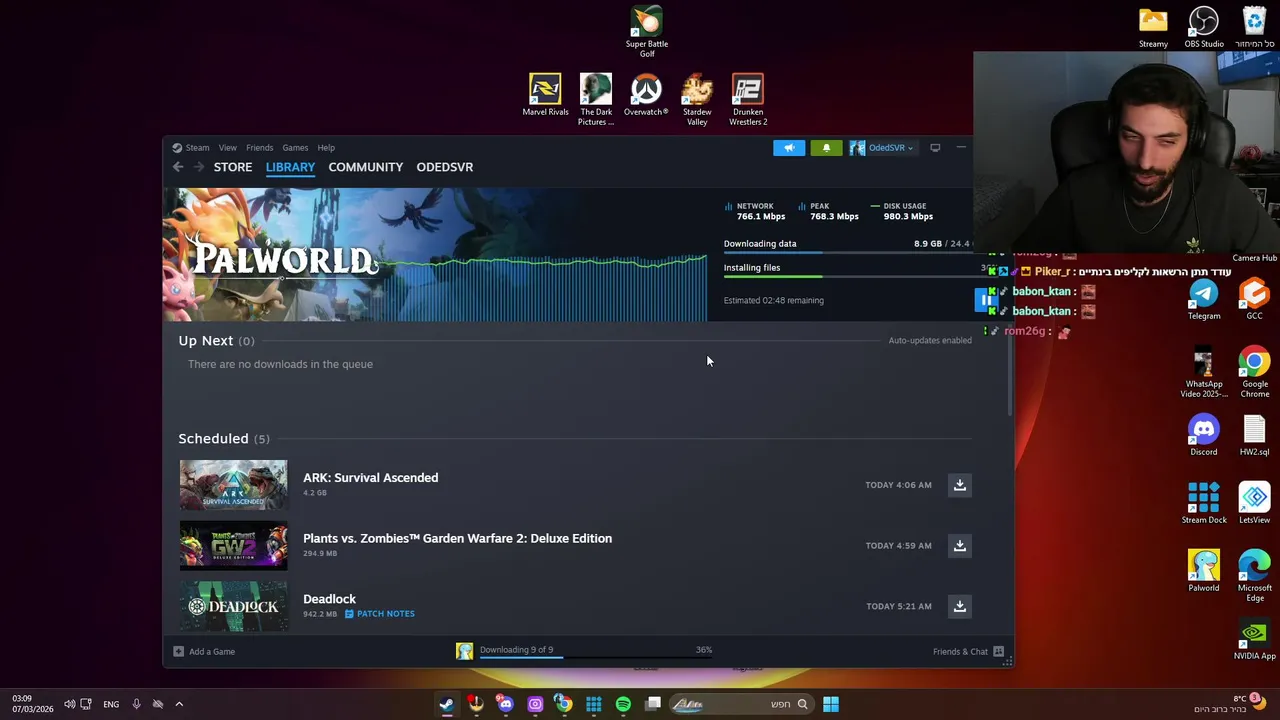Go forward with Steam's right arrow
Image resolution: width=1280 pixels, height=720 pixels.
(x=198, y=167)
